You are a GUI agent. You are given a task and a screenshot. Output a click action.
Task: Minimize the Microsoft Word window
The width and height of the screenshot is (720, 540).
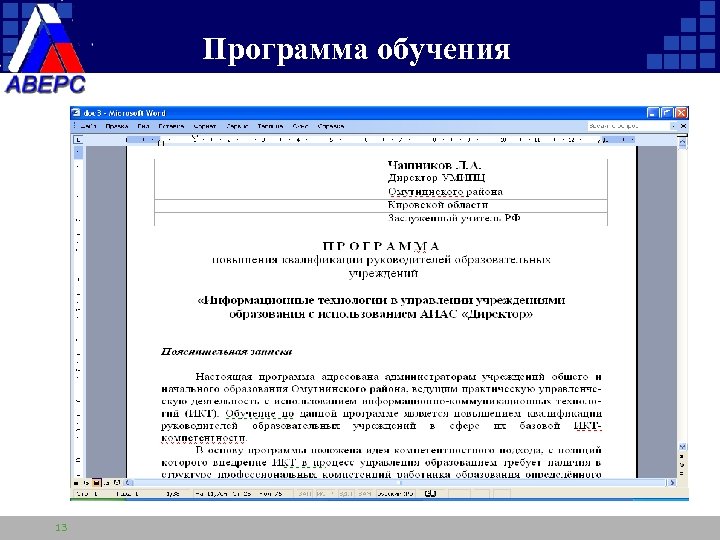[652, 112]
